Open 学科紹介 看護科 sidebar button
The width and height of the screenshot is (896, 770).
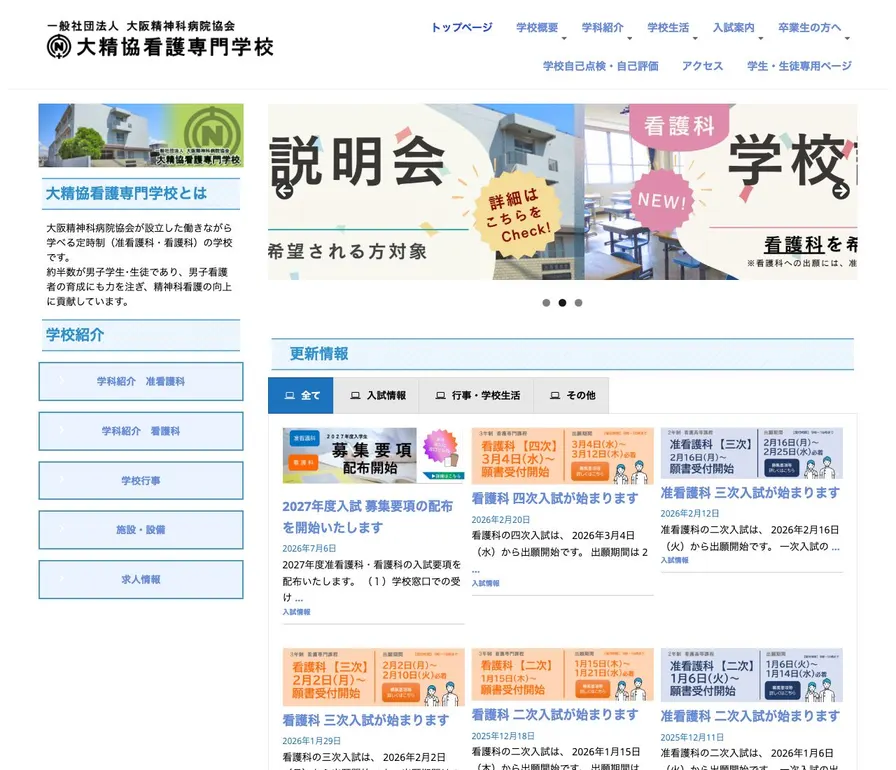point(141,431)
